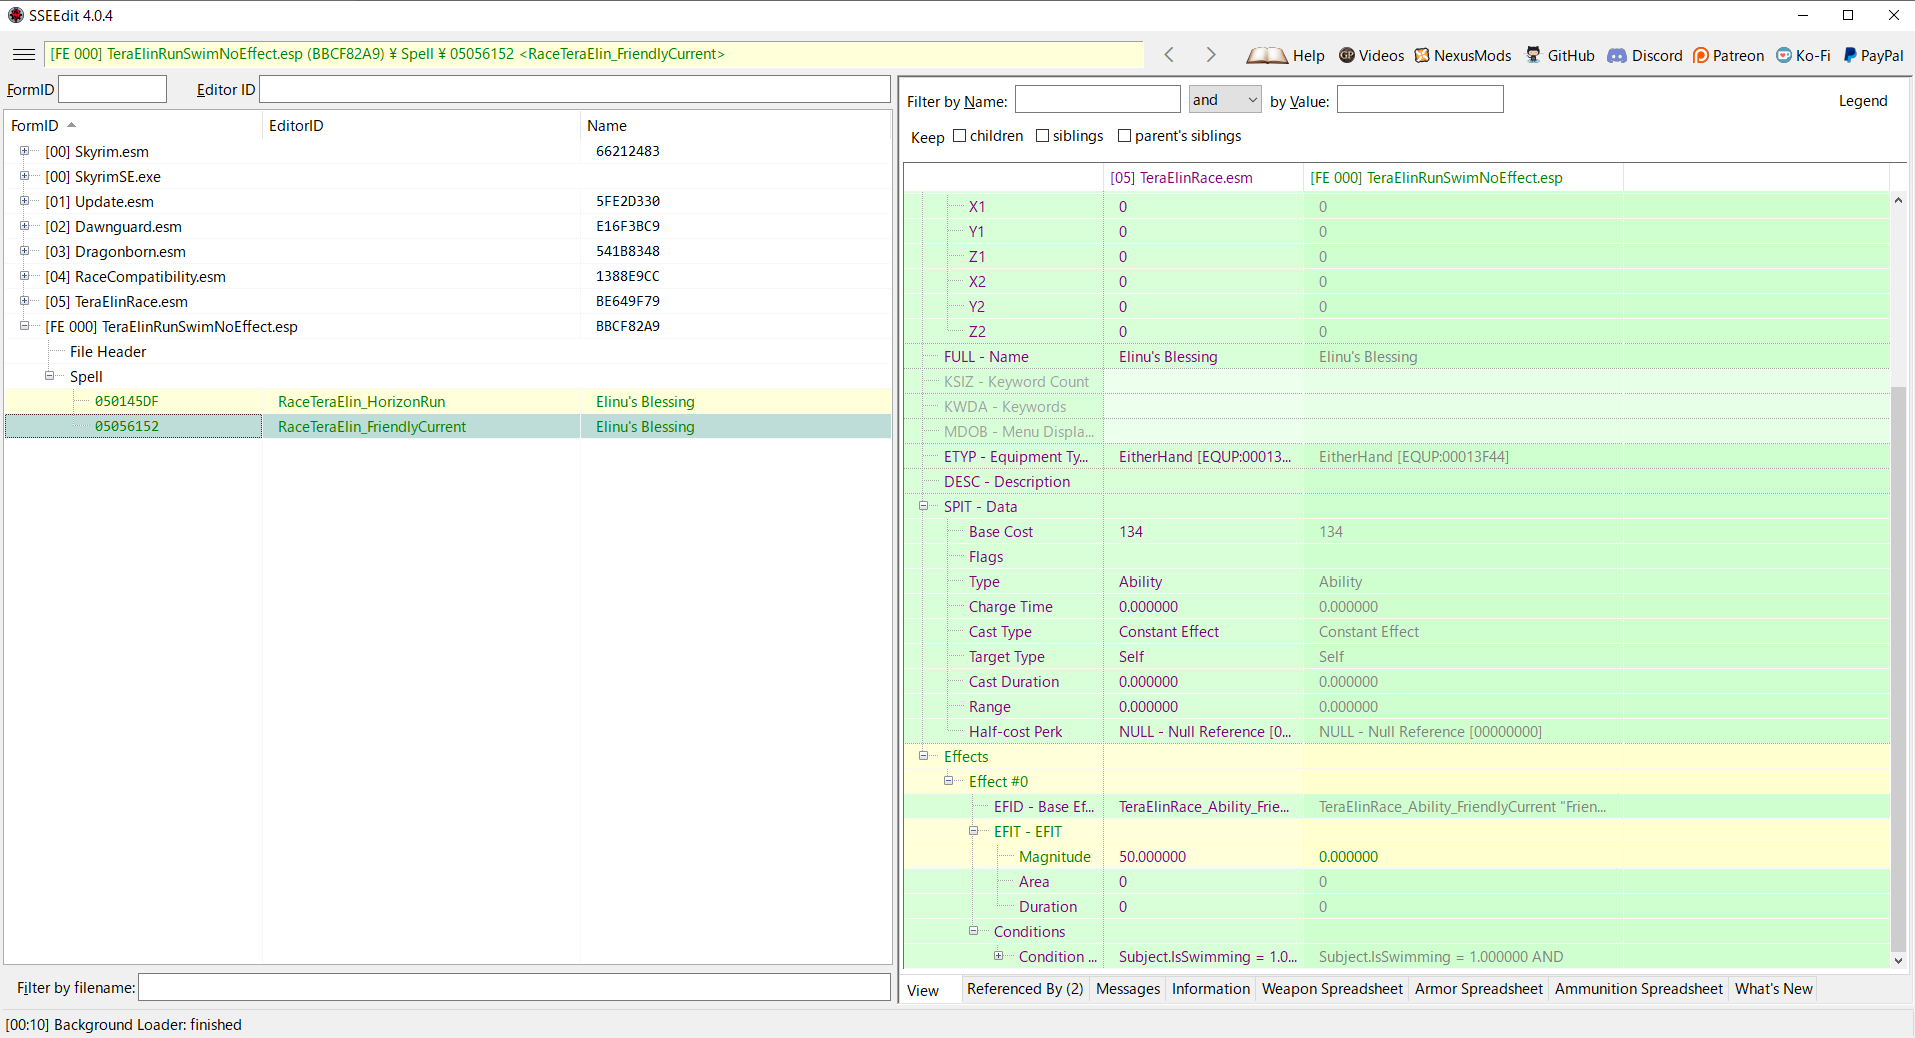Open the hamburger main menu icon
1915x1038 pixels.
24,55
